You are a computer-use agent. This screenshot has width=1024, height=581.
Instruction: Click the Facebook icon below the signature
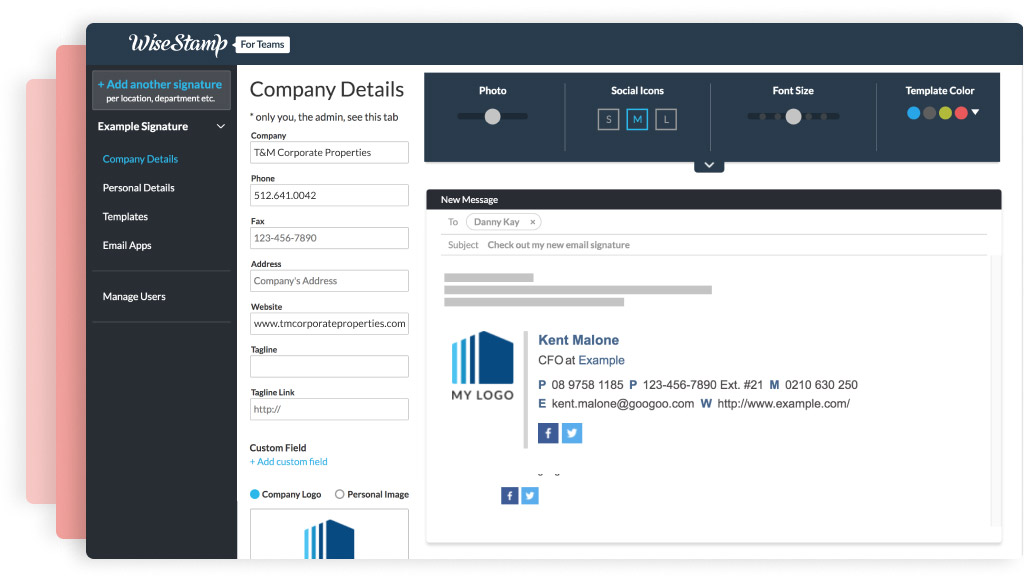click(x=509, y=495)
